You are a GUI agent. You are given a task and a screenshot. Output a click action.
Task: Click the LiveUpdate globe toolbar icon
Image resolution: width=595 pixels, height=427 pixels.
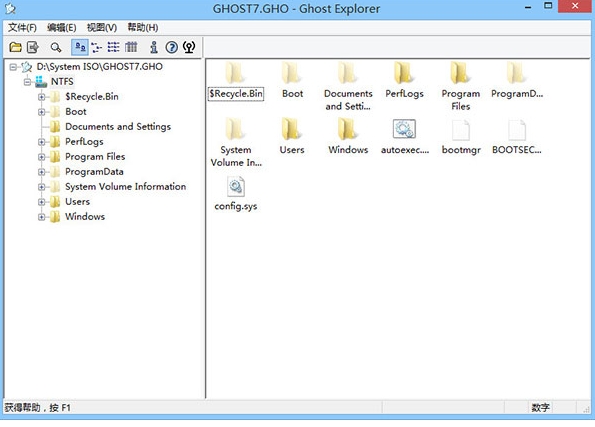[189, 47]
